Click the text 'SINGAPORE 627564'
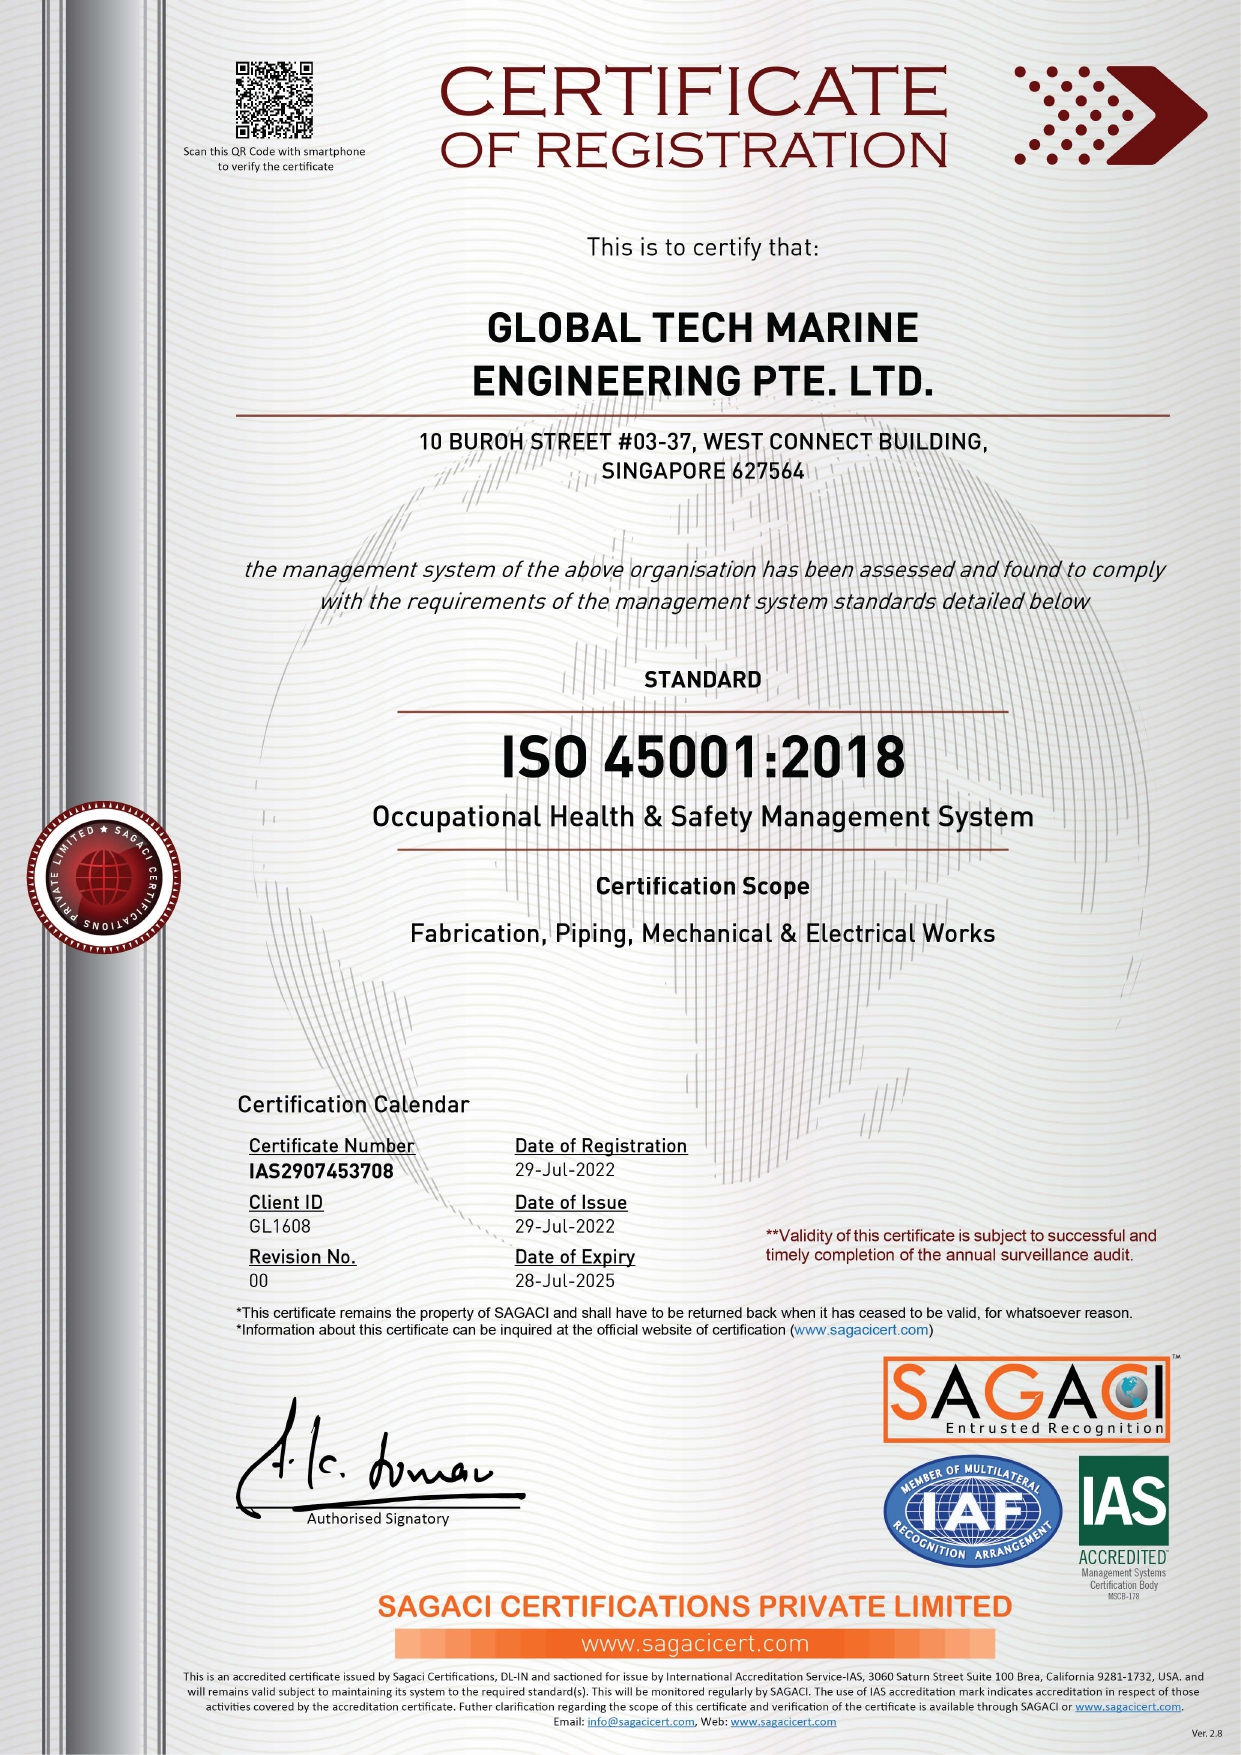1241x1755 pixels. click(x=703, y=471)
